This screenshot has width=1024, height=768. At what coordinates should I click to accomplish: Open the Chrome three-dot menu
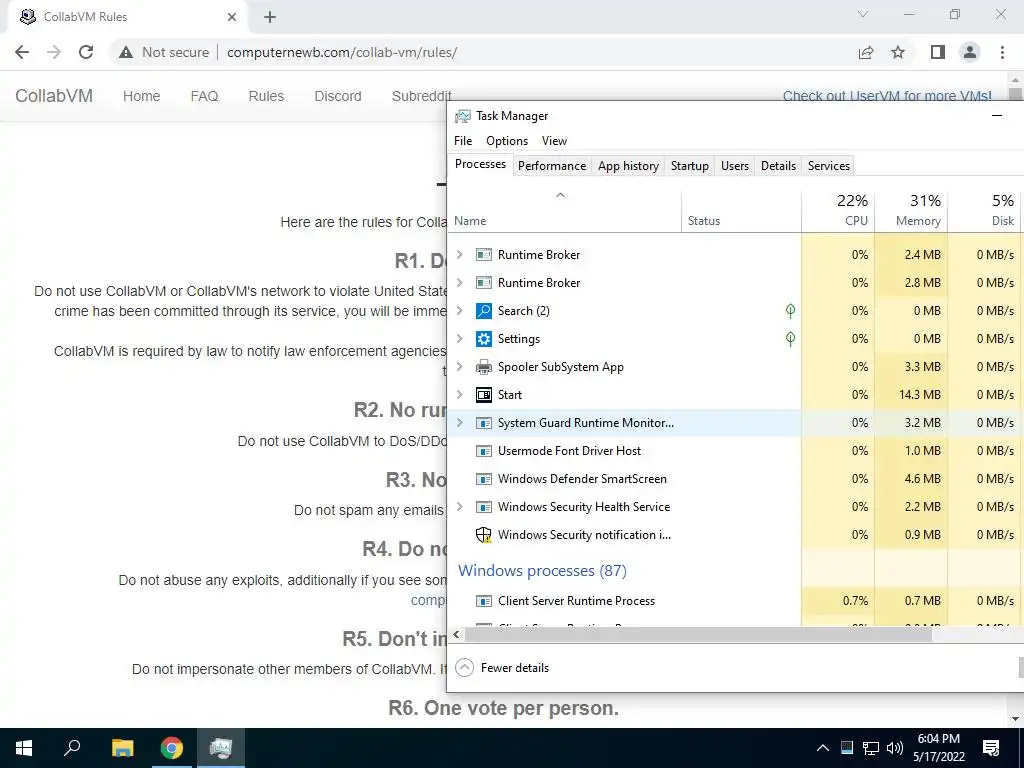coord(1002,52)
